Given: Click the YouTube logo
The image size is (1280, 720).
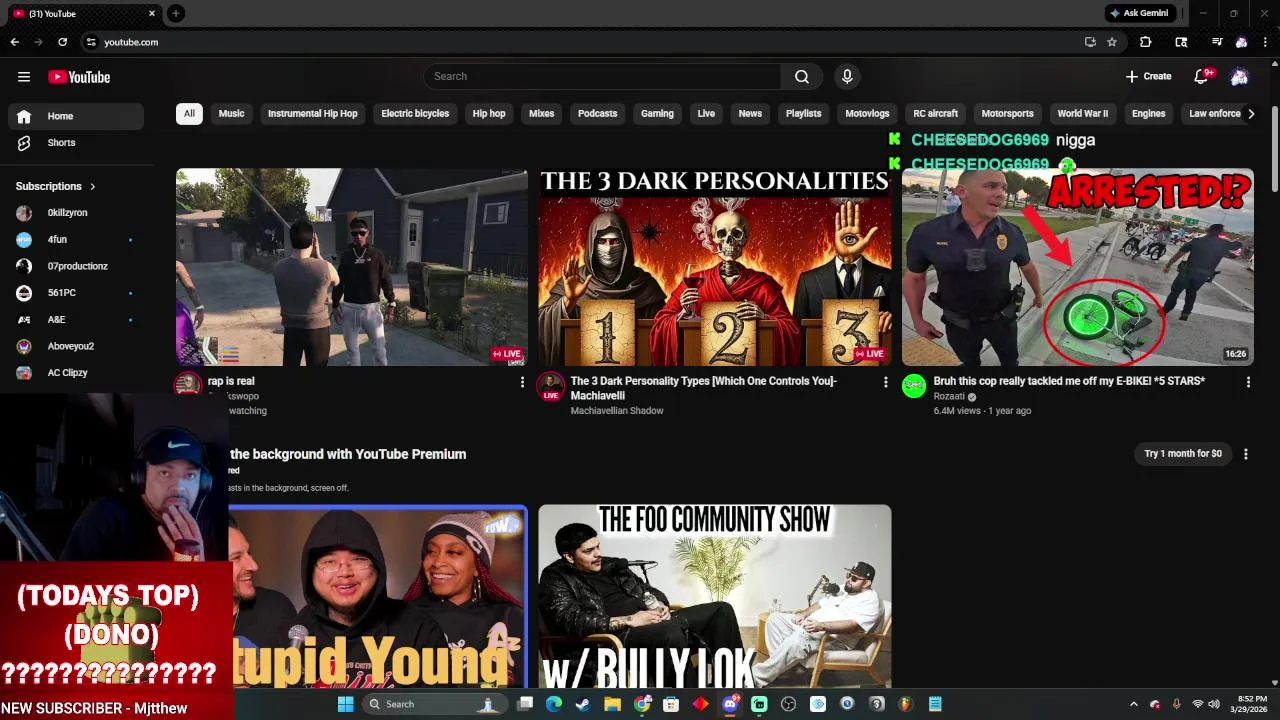Looking at the screenshot, I should (x=79, y=77).
